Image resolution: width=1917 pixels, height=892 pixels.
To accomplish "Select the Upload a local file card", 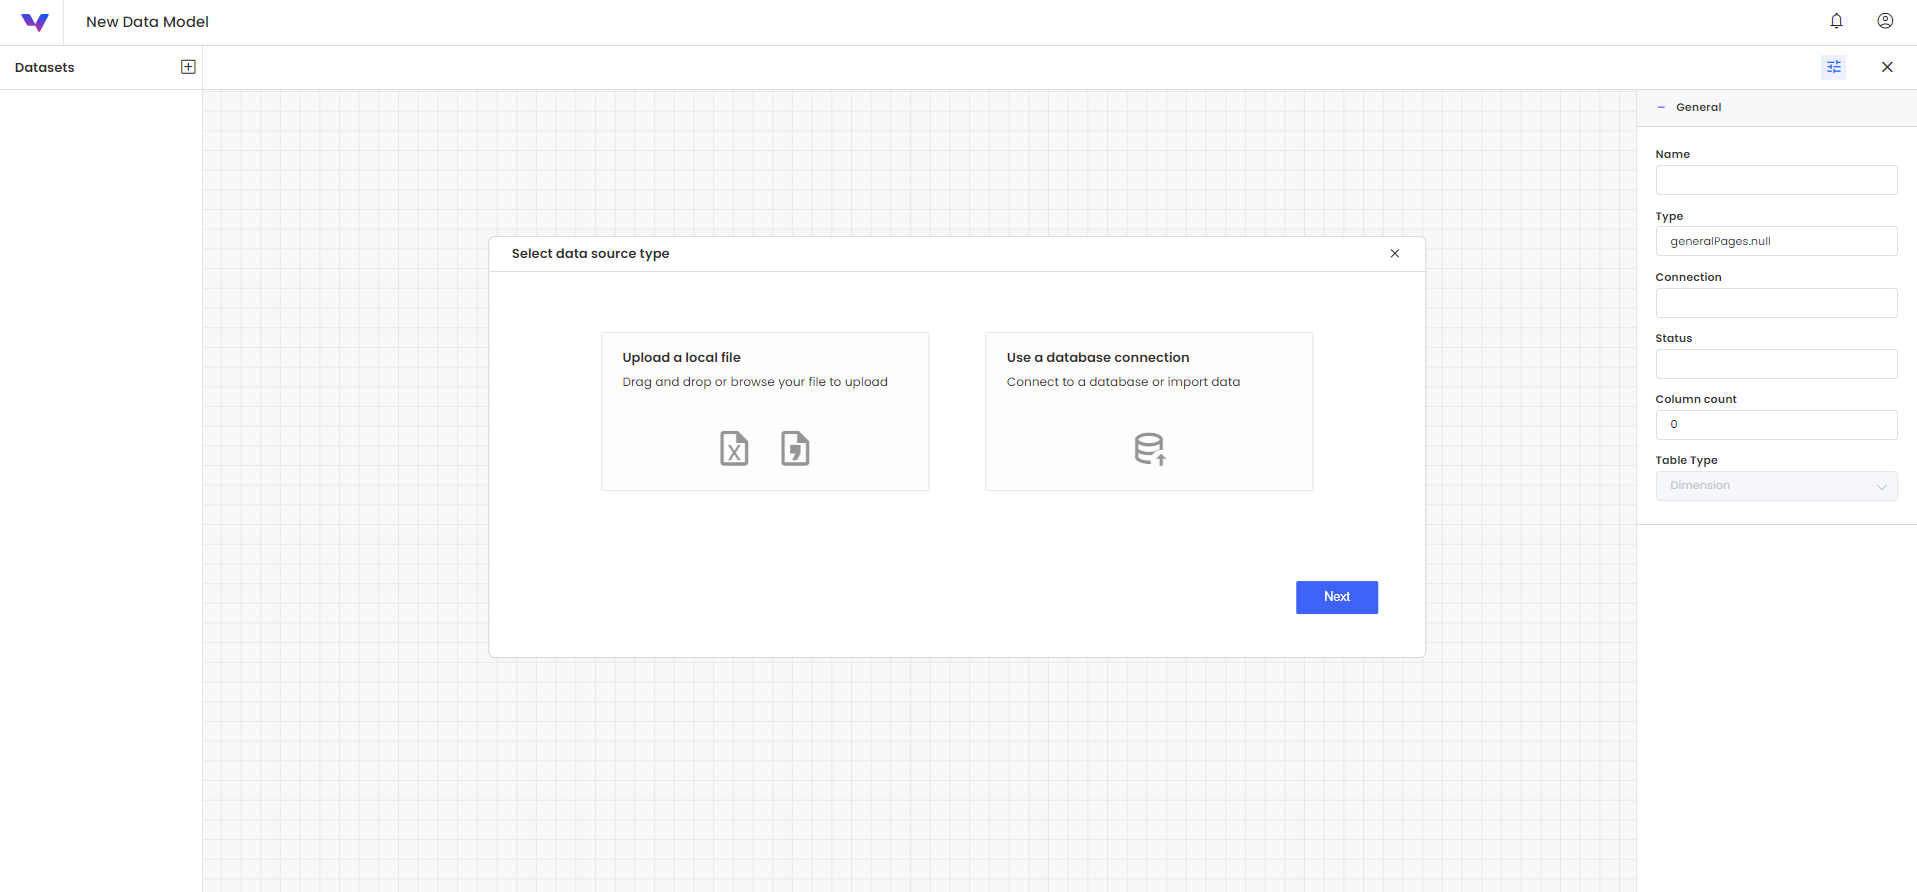I will pos(765,411).
